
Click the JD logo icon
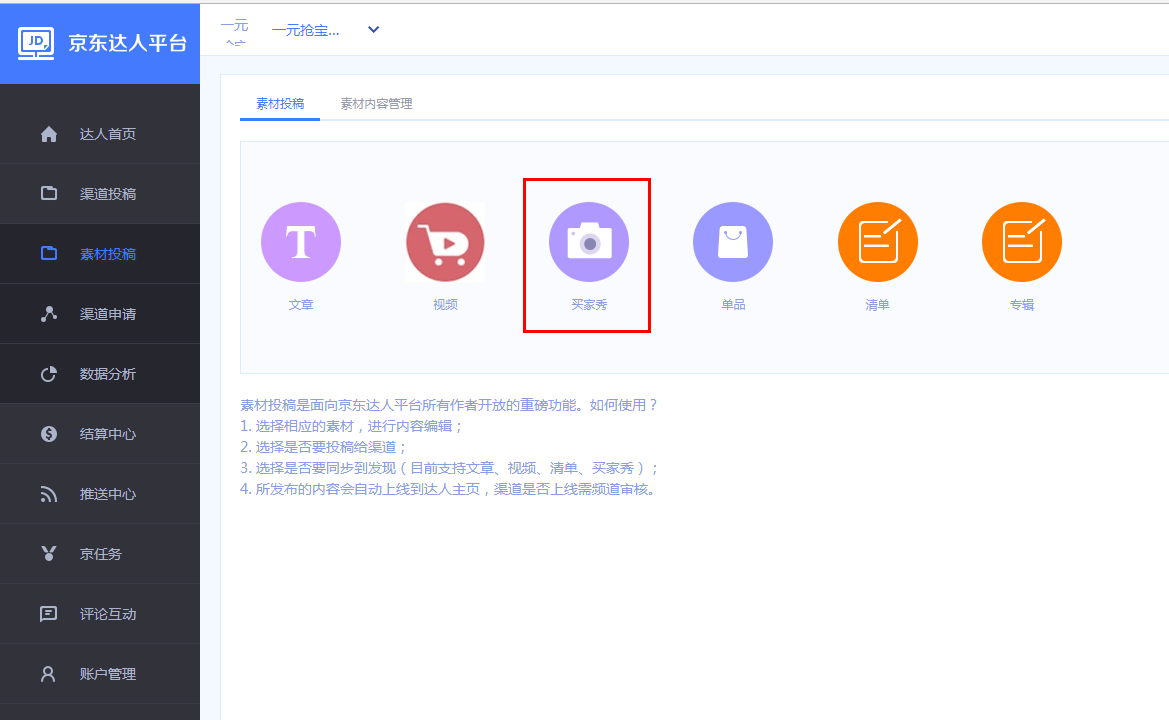[x=36, y=42]
